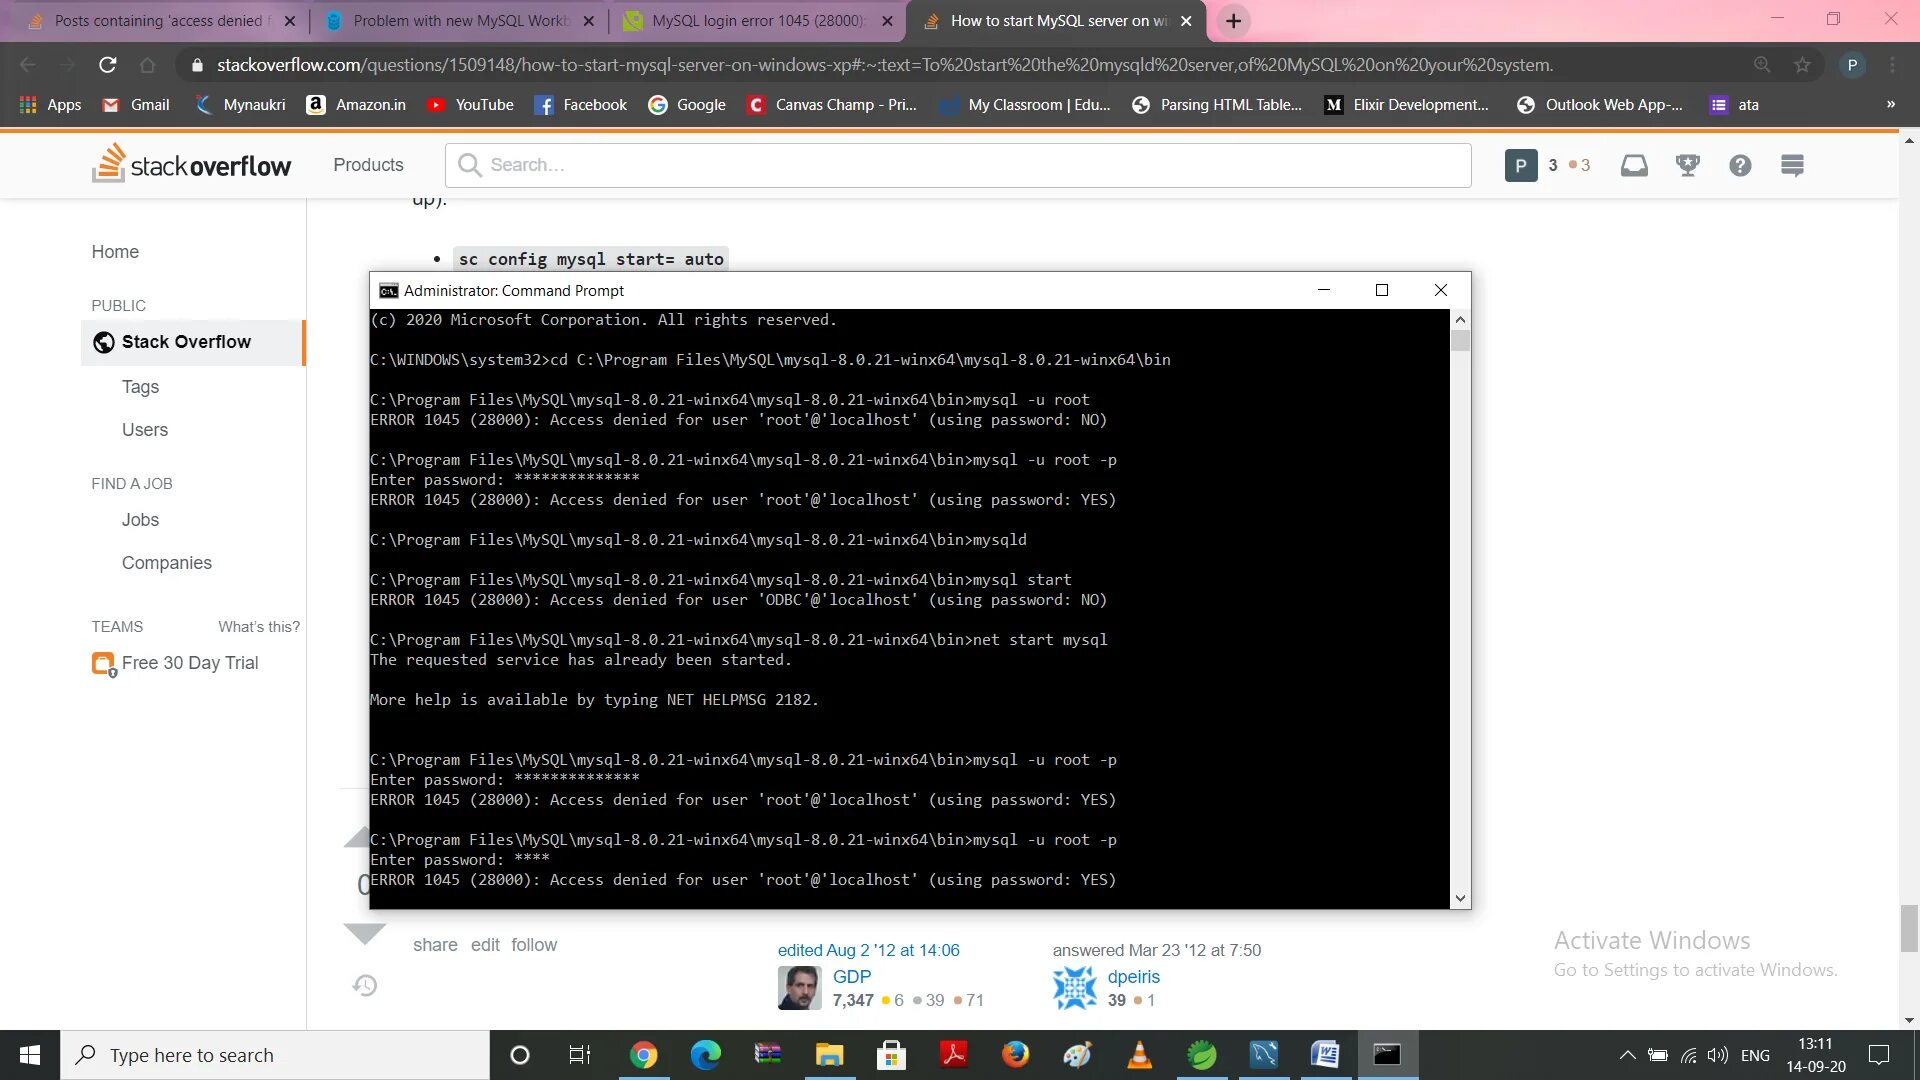Open Products menu on Stack Overflow
Screen dimensions: 1920x1080
368,165
